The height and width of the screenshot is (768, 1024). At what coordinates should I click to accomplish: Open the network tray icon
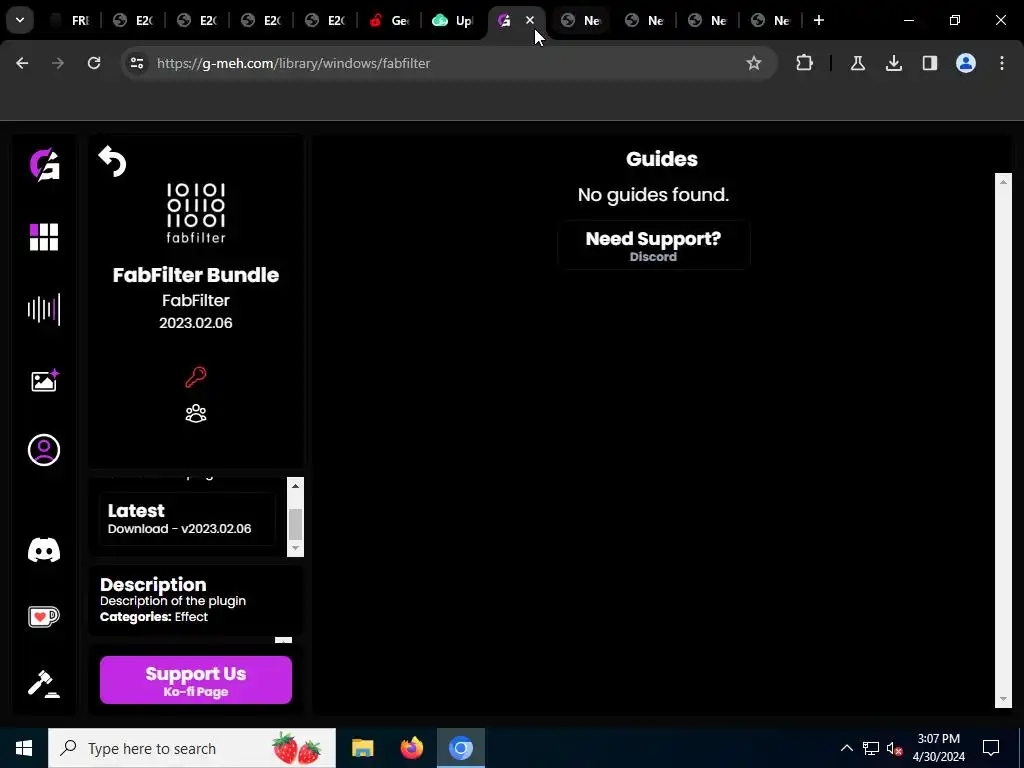(871, 748)
